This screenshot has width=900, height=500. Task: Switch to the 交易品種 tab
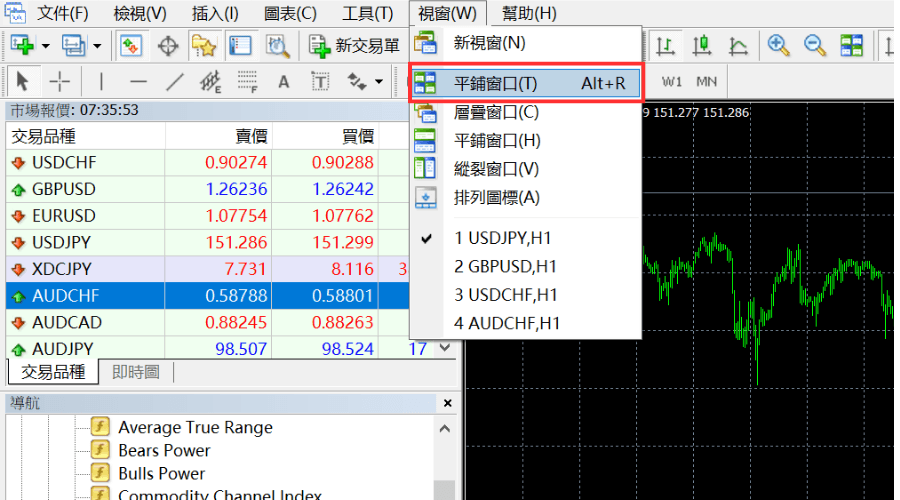pos(53,373)
